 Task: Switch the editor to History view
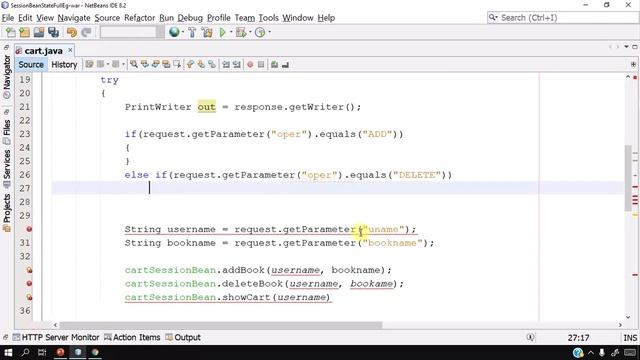tap(64, 64)
